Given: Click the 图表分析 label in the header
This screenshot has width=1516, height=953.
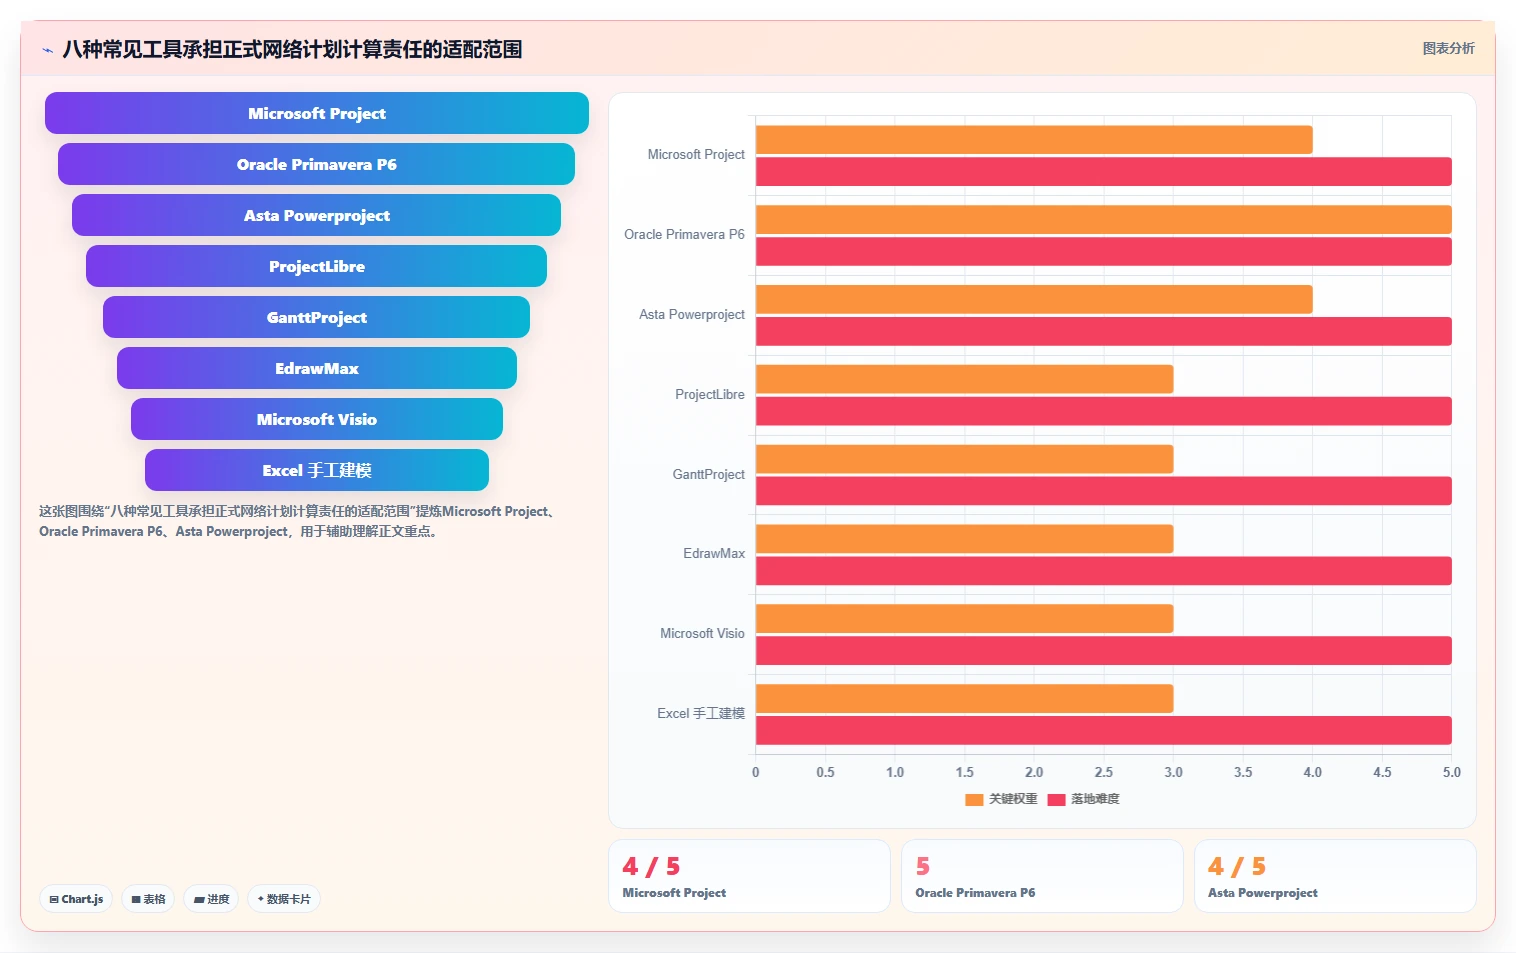Looking at the screenshot, I should point(1448,48).
